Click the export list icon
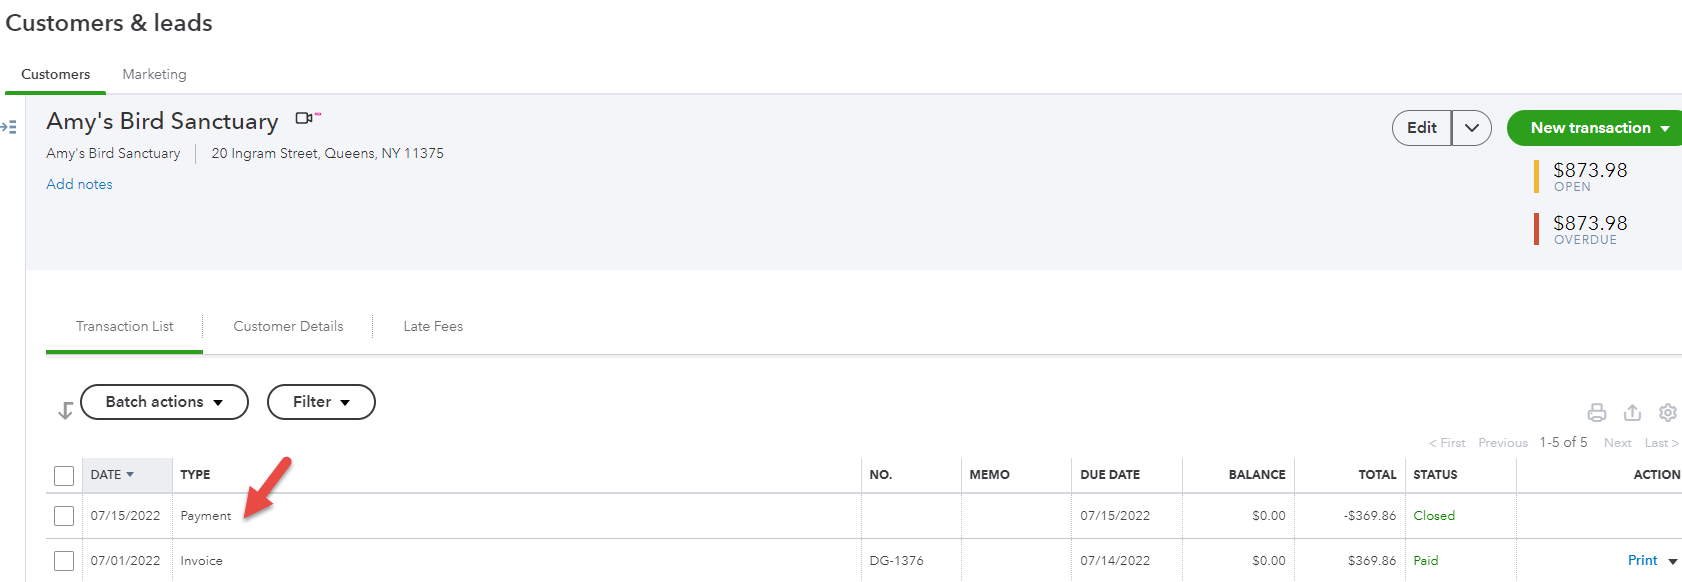 (1632, 412)
